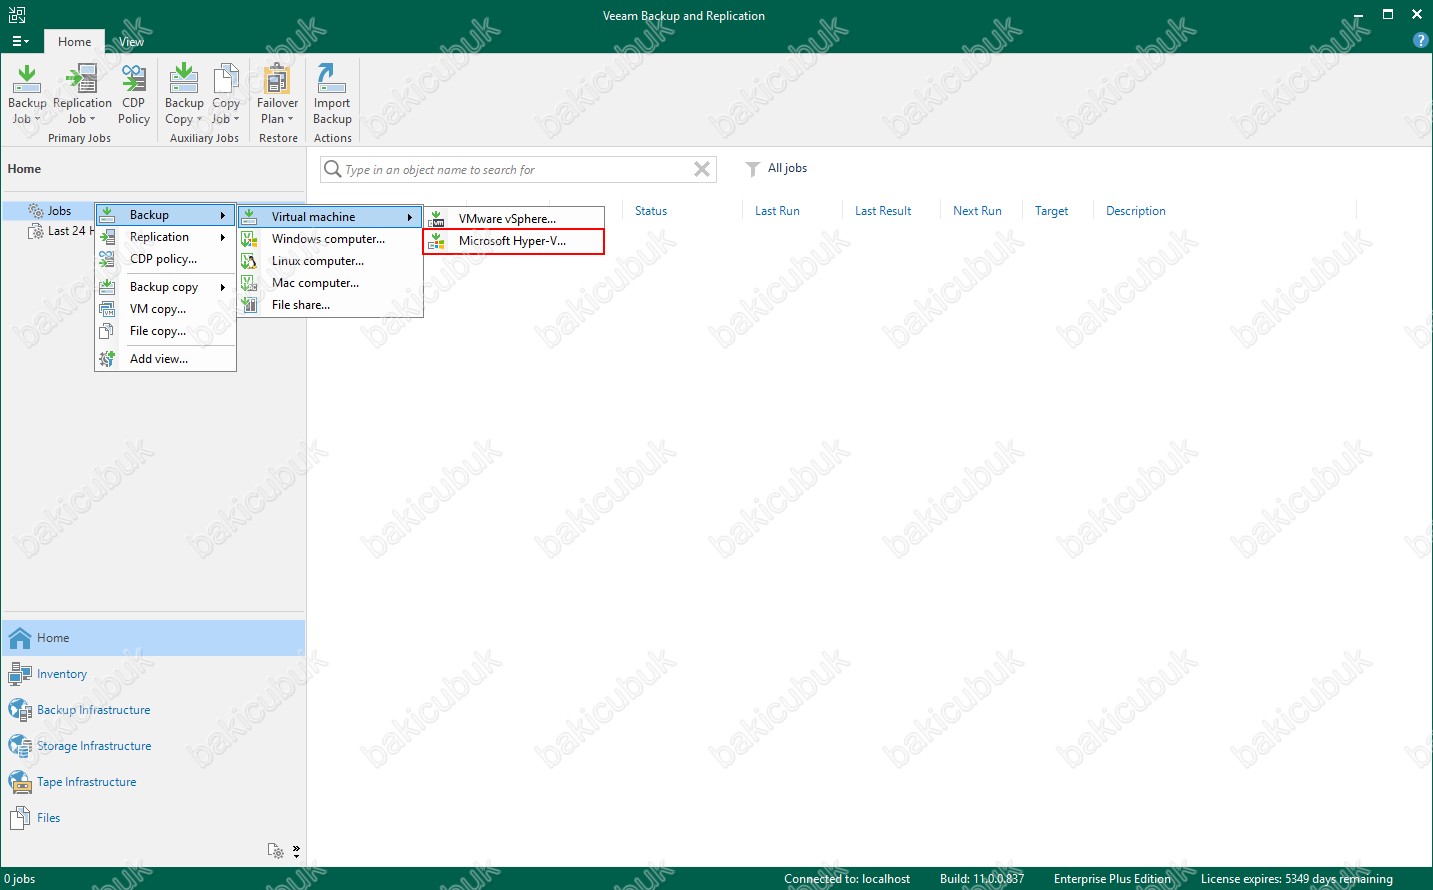Open the Copy Job ribbon button
Image resolution: width=1433 pixels, height=890 pixels.
[x=226, y=94]
